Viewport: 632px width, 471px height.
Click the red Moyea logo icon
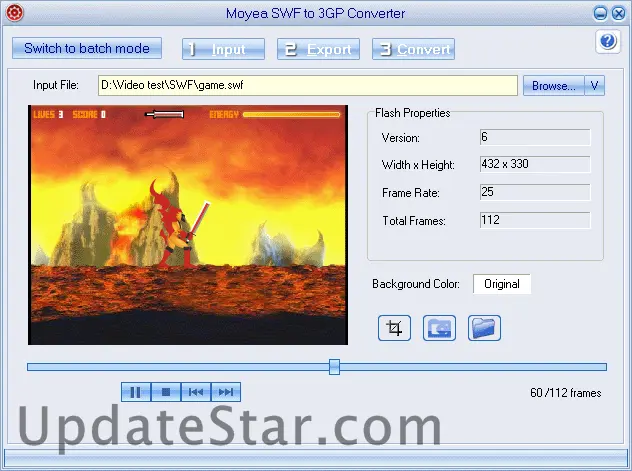click(x=15, y=13)
